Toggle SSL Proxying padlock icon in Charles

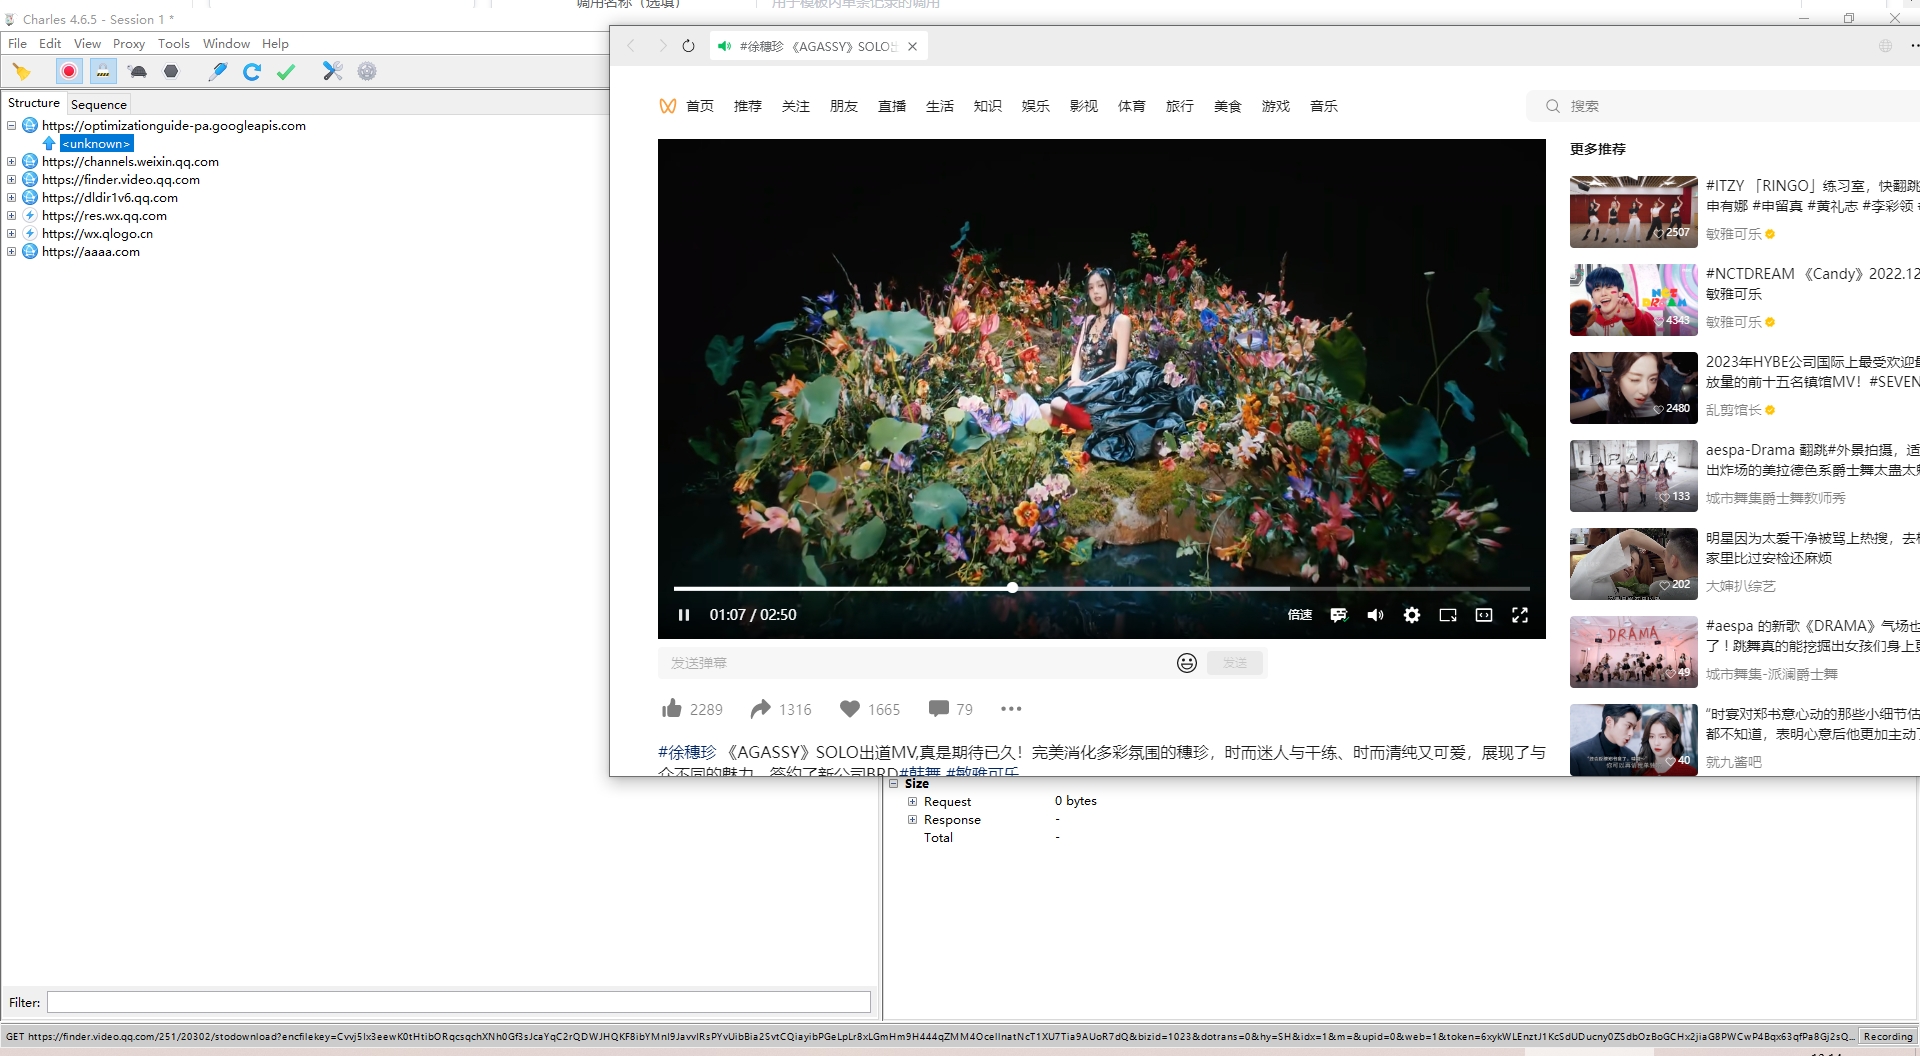pos(103,71)
